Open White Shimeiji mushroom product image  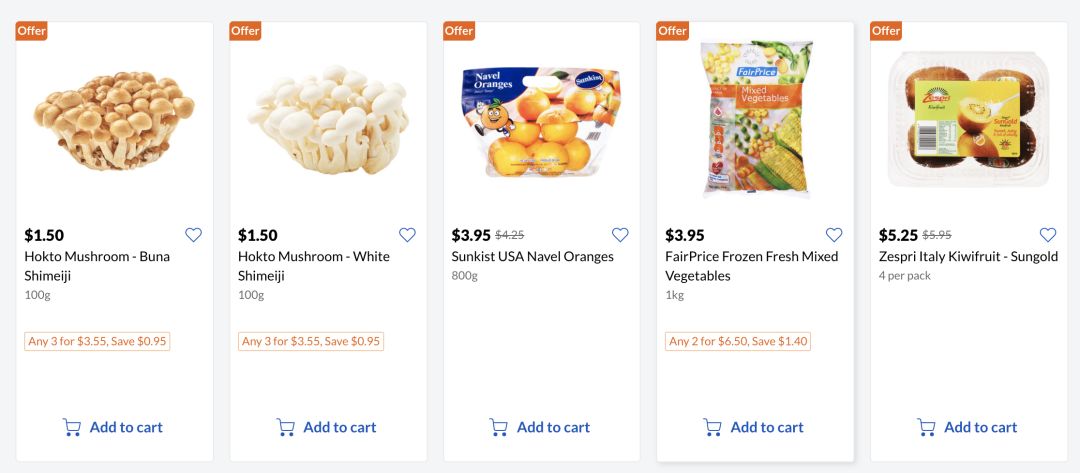coord(328,120)
